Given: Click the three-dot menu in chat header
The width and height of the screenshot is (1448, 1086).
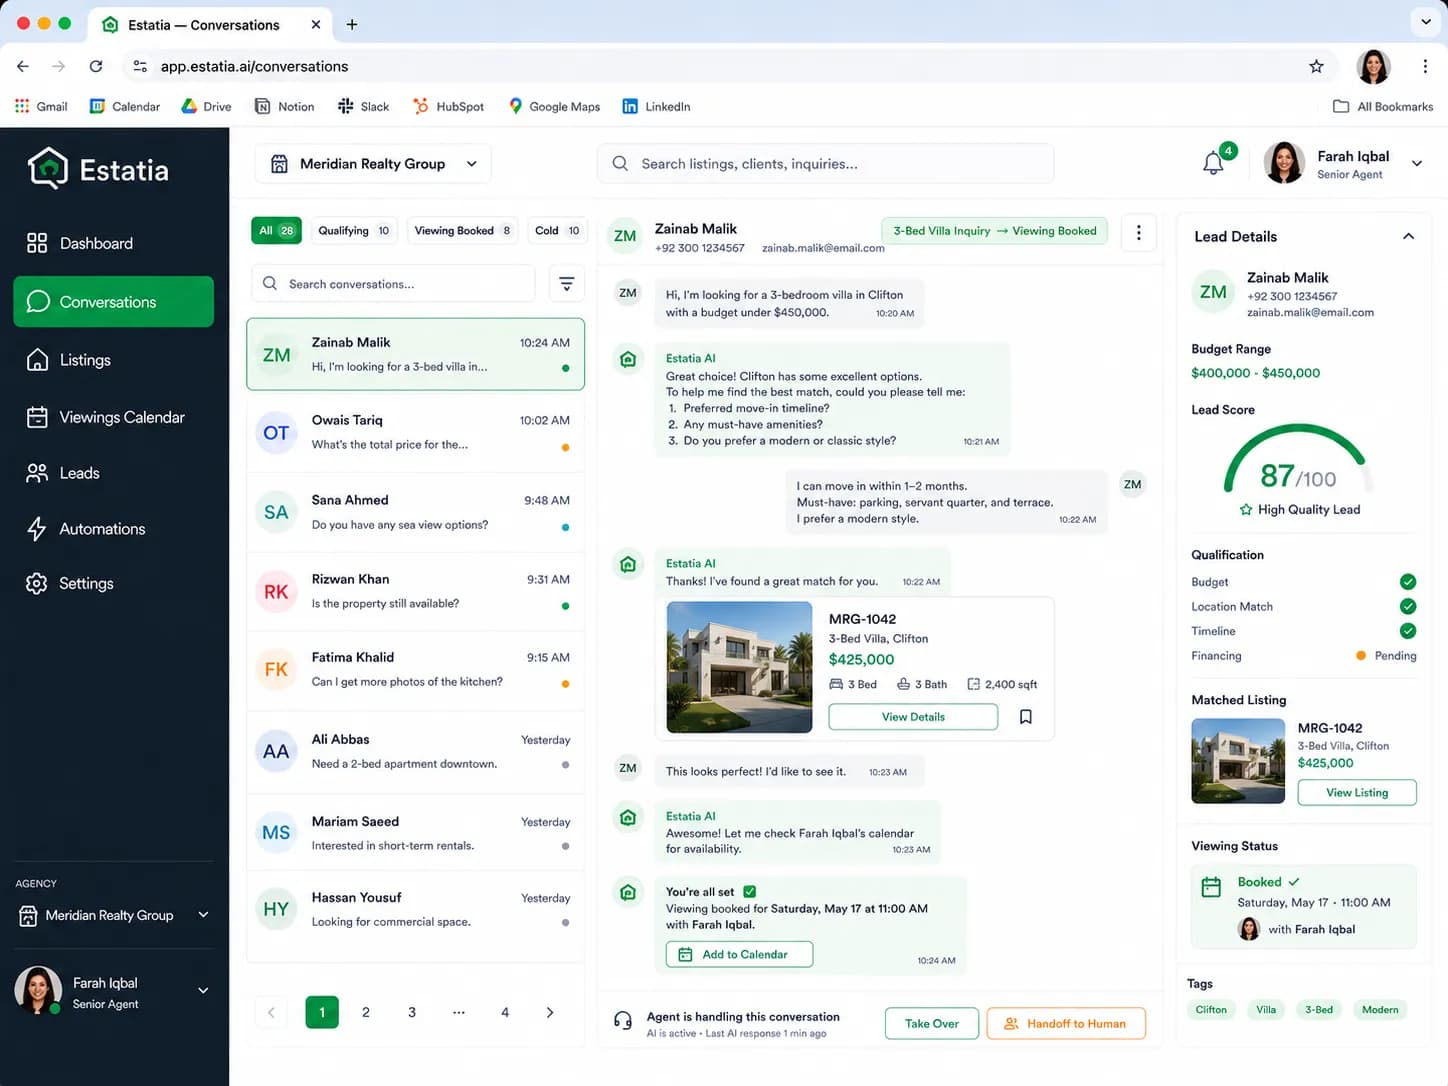Looking at the screenshot, I should coord(1138,233).
